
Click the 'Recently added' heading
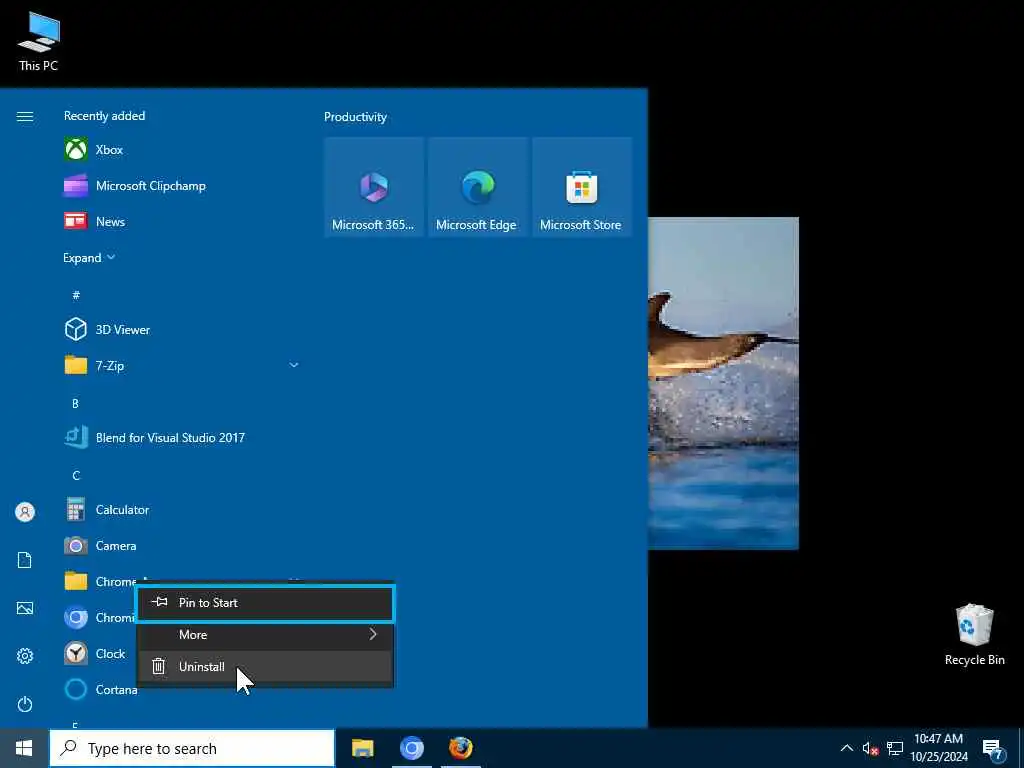(104, 116)
